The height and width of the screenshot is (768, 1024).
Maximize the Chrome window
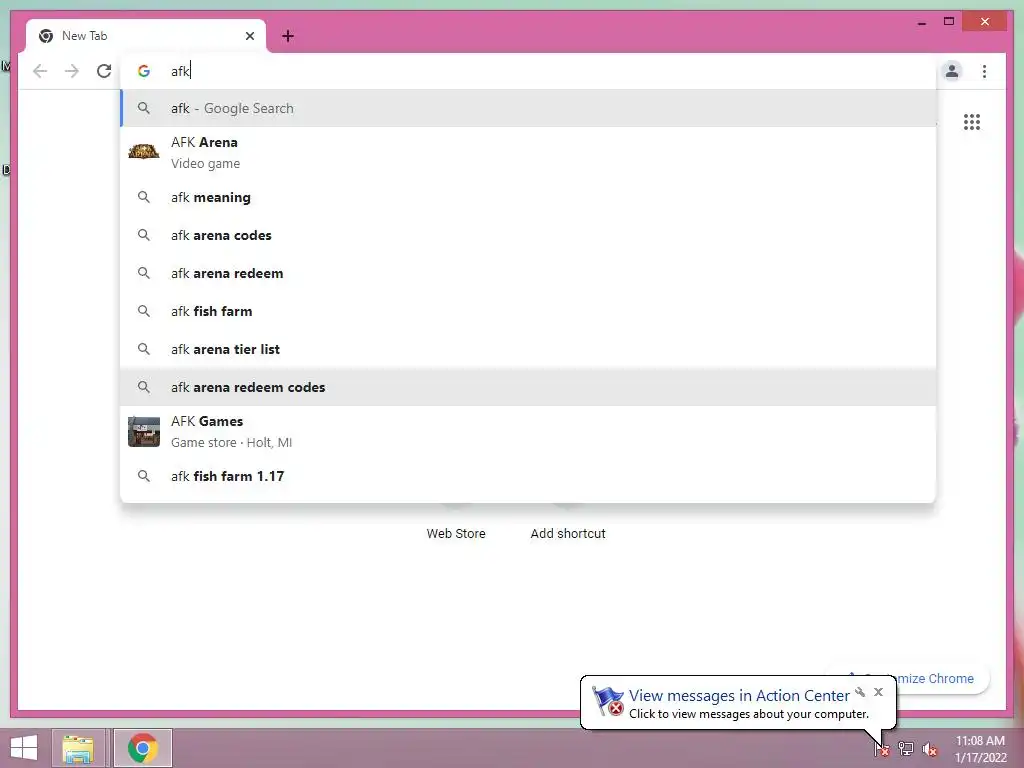pyautogui.click(x=949, y=22)
